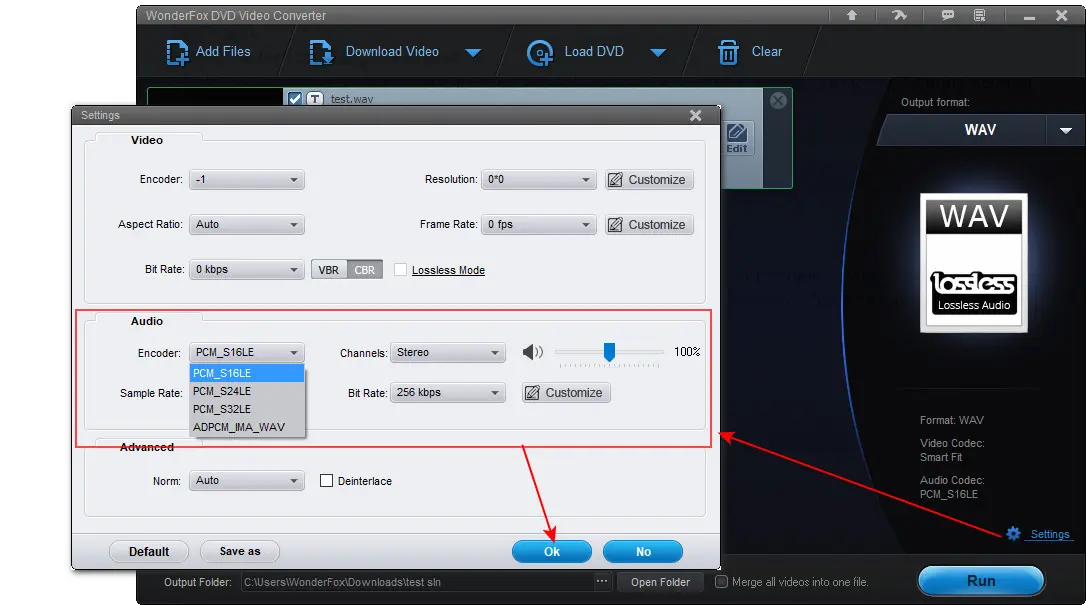
Task: Open the list menu icon in title bar
Action: 979,15
